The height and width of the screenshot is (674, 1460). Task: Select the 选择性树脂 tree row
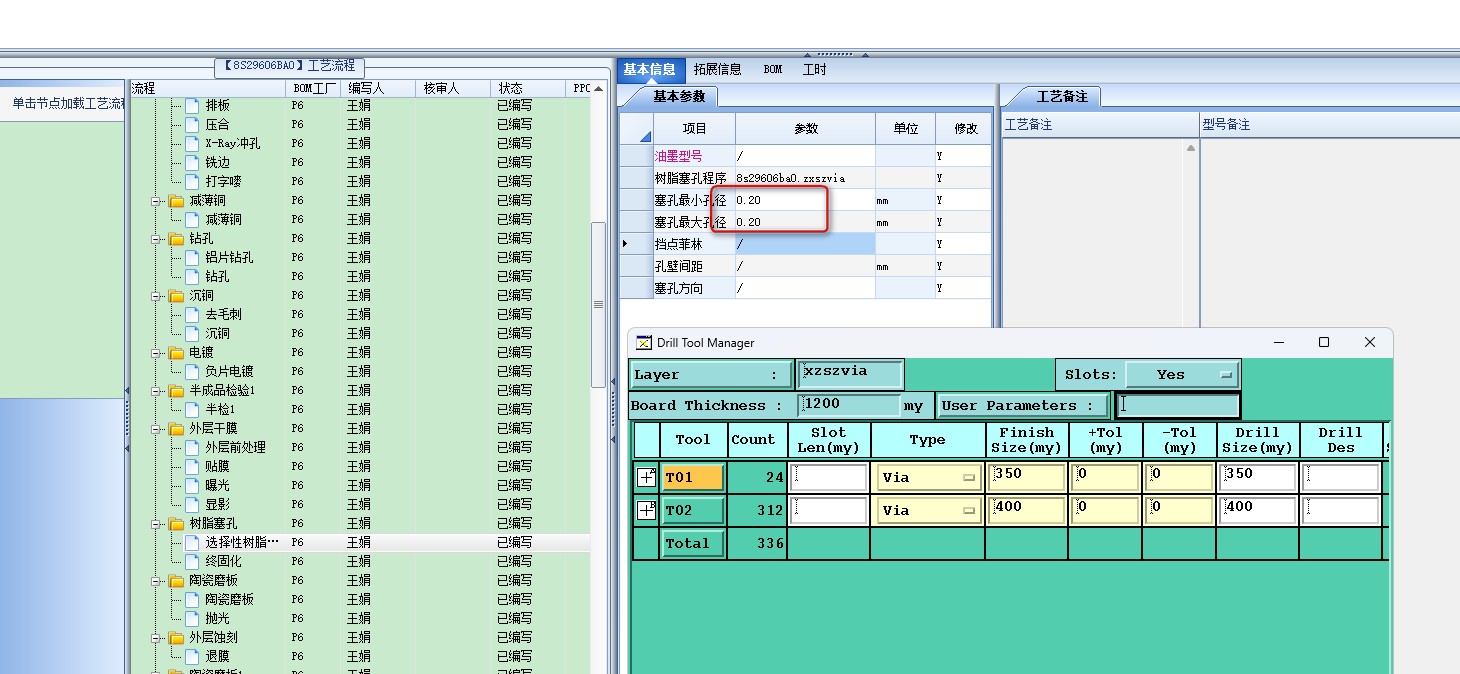(x=360, y=542)
